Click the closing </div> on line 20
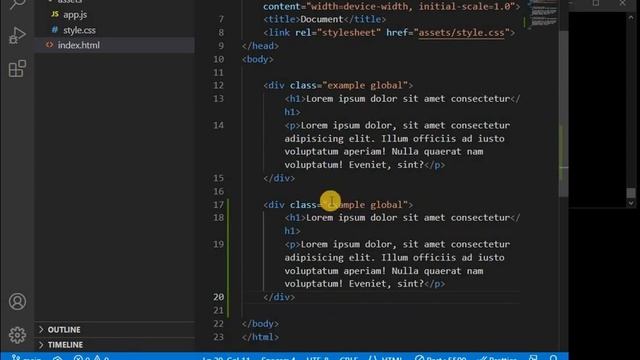Viewport: 640px width, 360px height. click(279, 297)
